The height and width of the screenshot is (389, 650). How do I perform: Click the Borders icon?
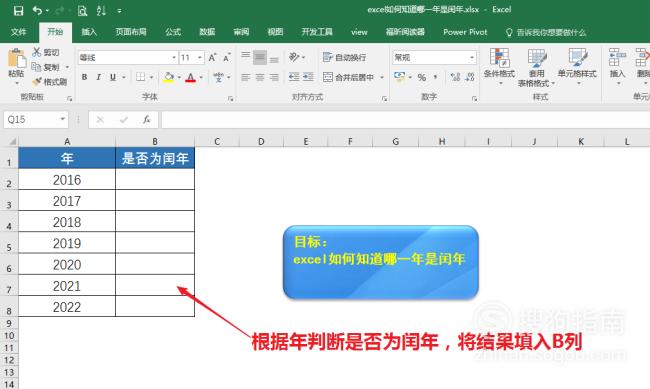coord(141,77)
